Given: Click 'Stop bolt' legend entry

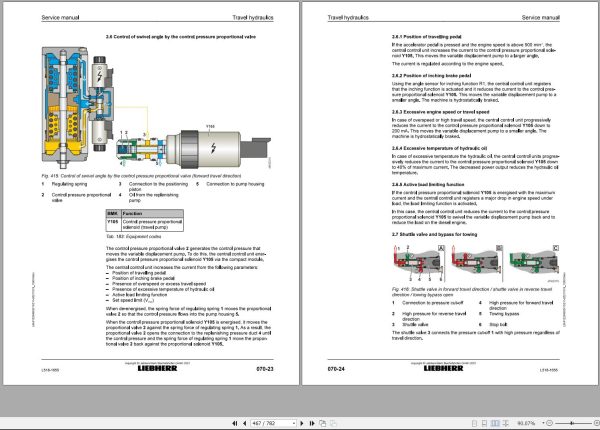Looking at the screenshot, I should [498, 324].
